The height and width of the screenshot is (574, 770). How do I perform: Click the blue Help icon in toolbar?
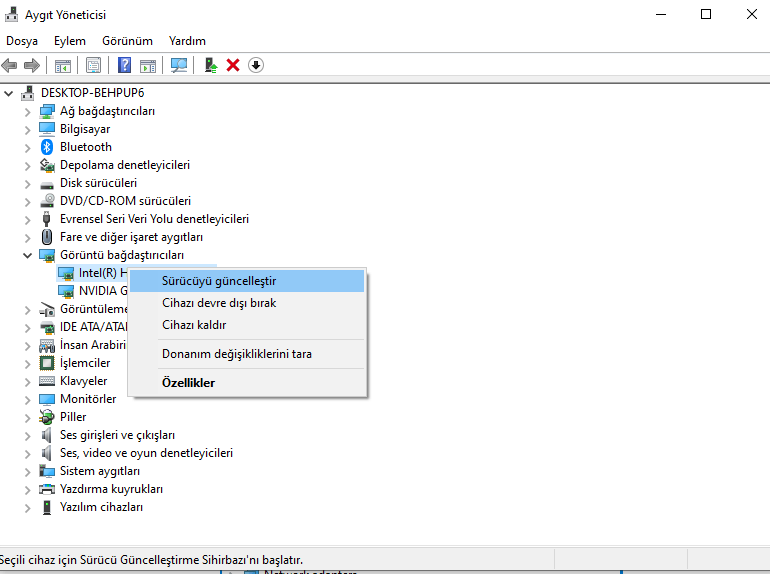coord(124,65)
